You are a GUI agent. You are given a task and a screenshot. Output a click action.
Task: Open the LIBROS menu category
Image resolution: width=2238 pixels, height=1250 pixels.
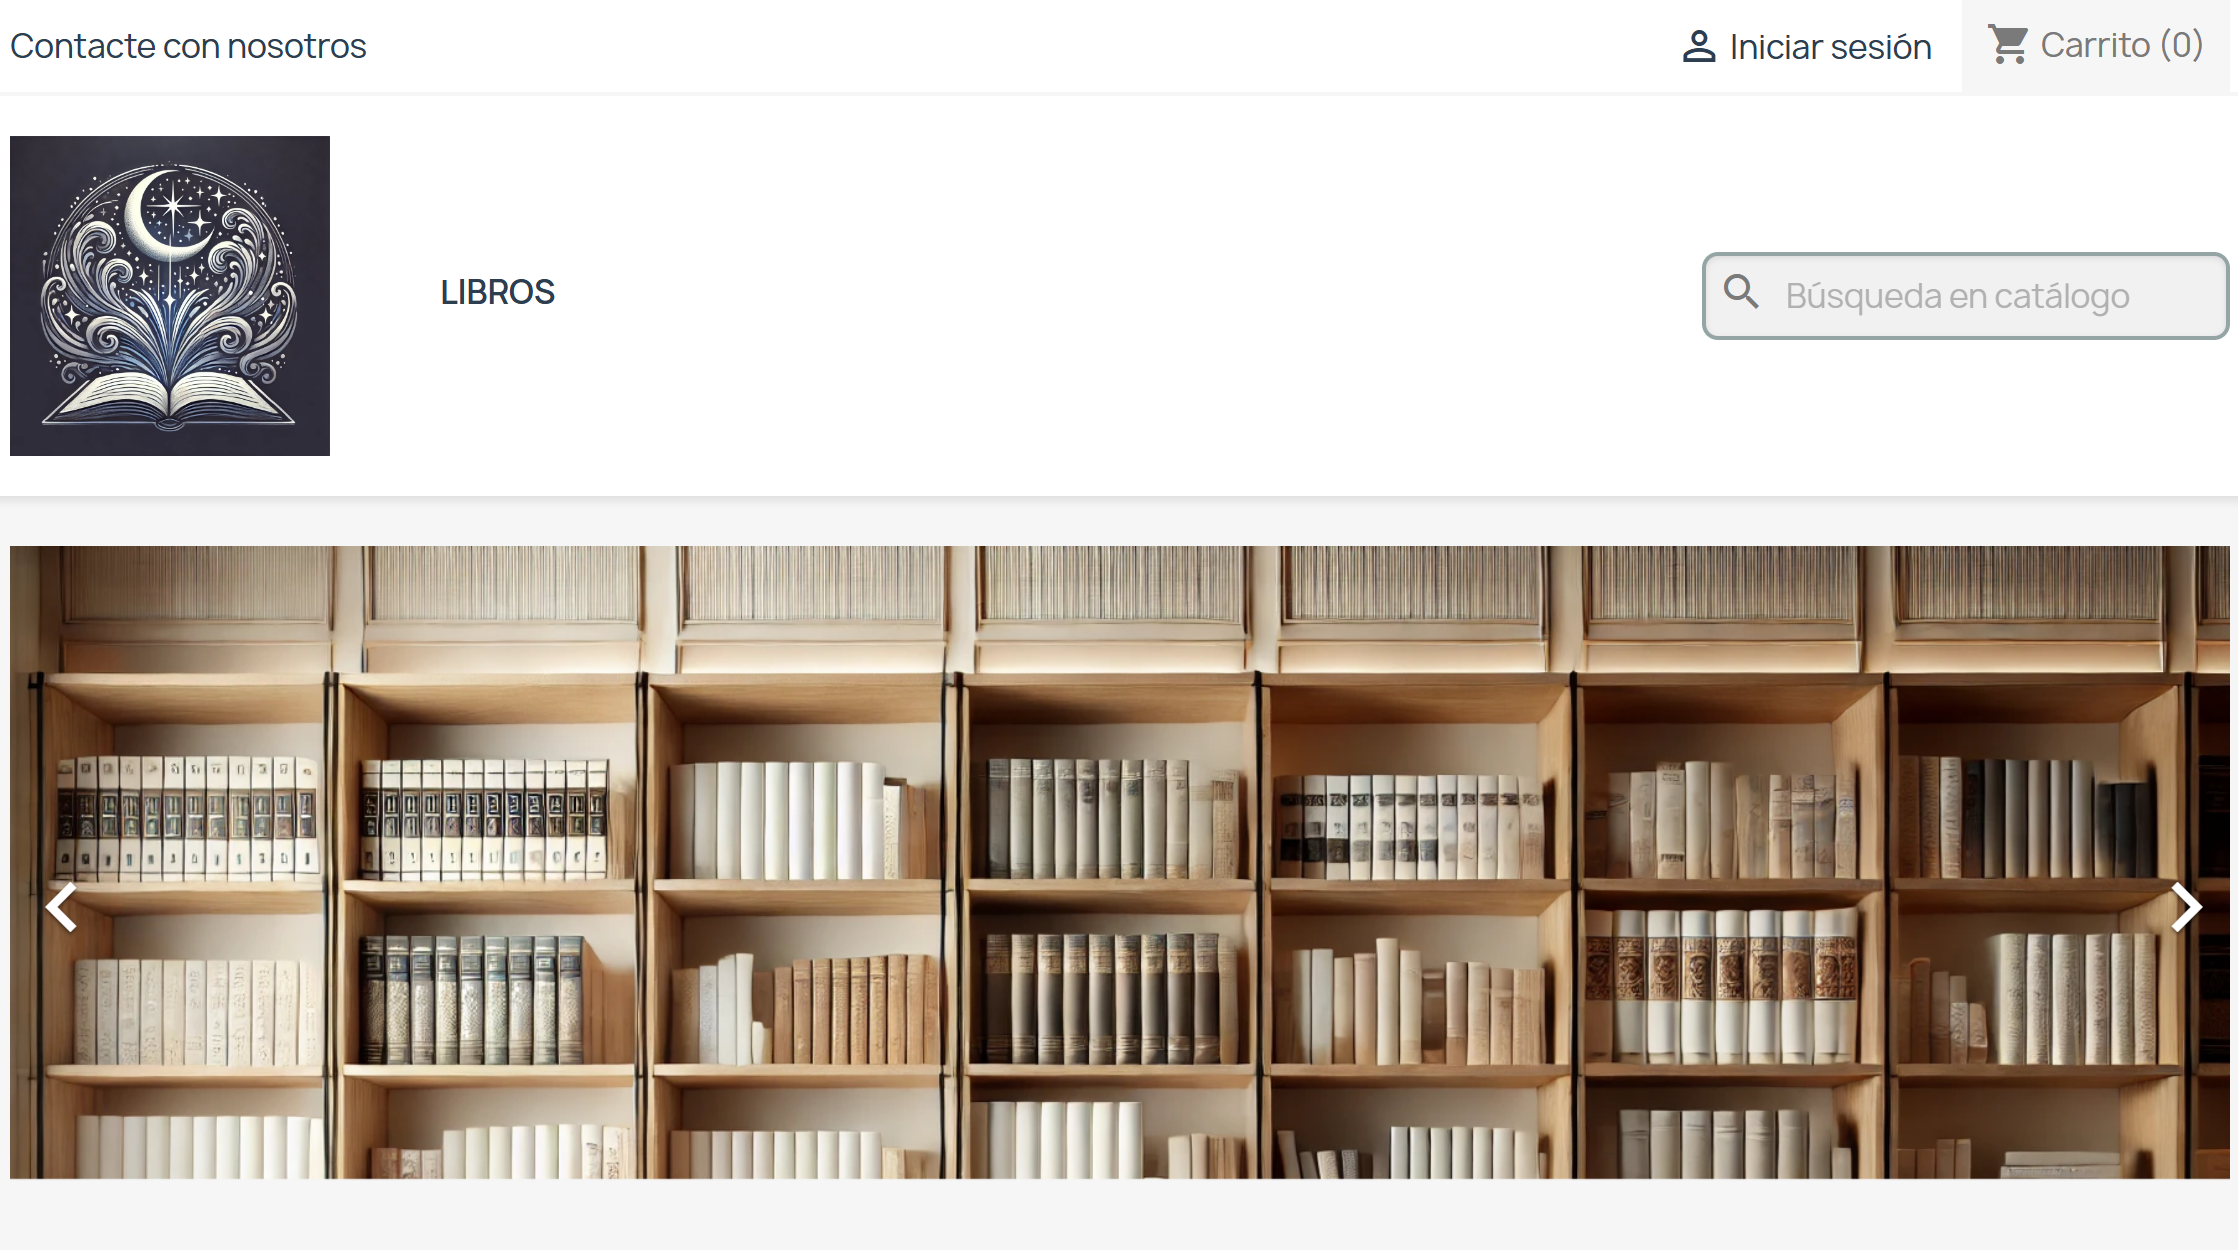coord(497,292)
